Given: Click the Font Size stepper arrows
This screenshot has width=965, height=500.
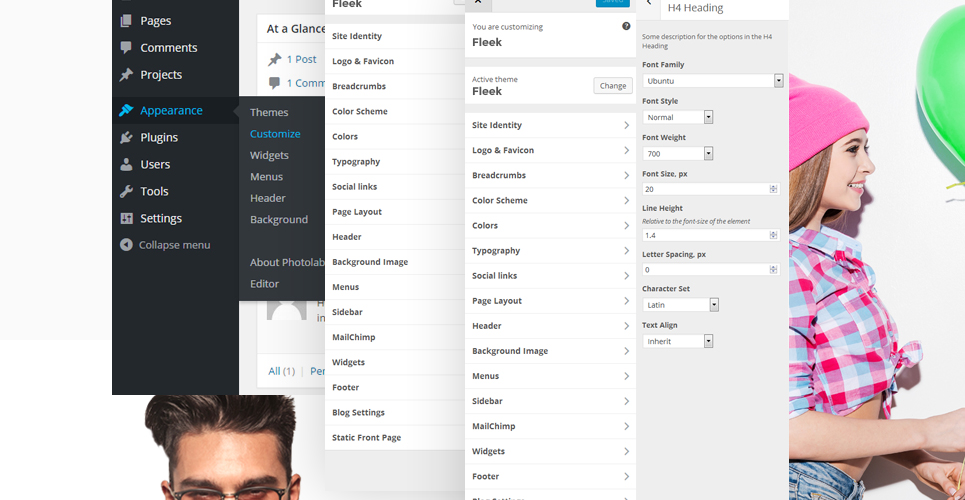Looking at the screenshot, I should click(x=774, y=189).
